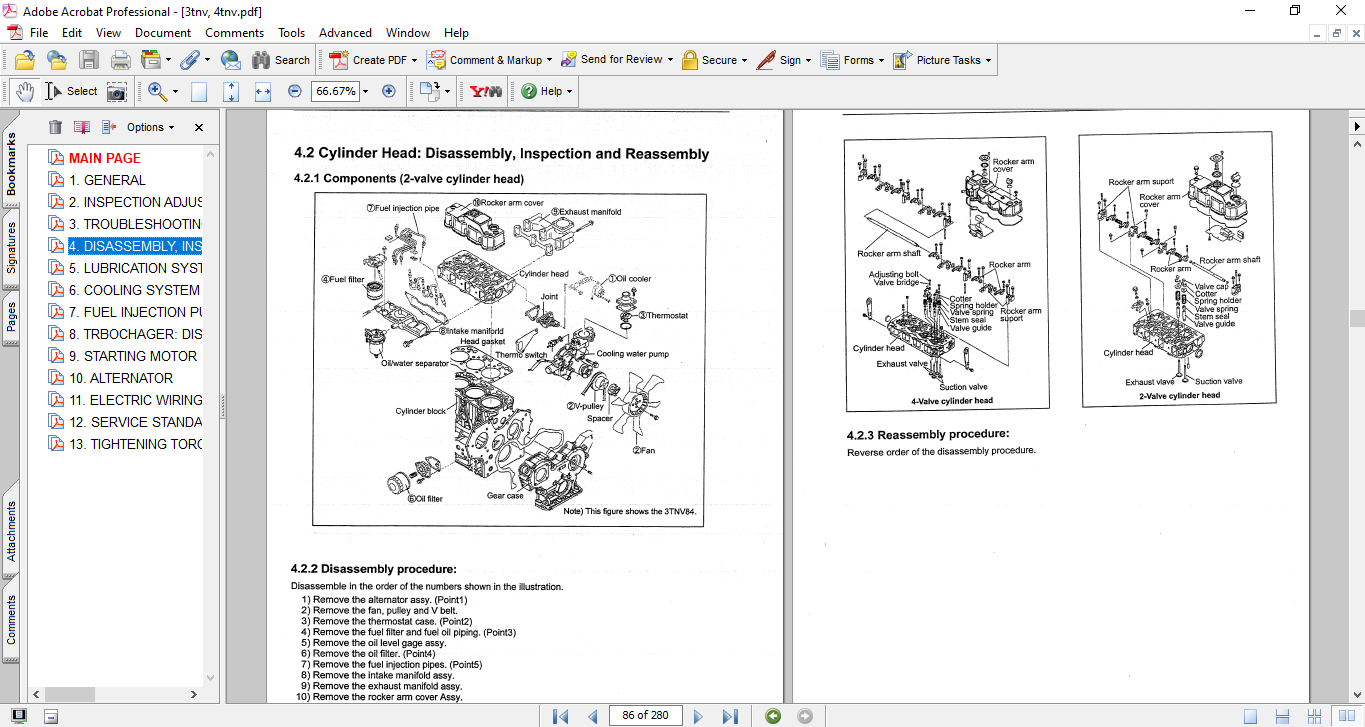1365x727 pixels.
Task: Open the zoom percentage dropdown
Action: [365, 91]
